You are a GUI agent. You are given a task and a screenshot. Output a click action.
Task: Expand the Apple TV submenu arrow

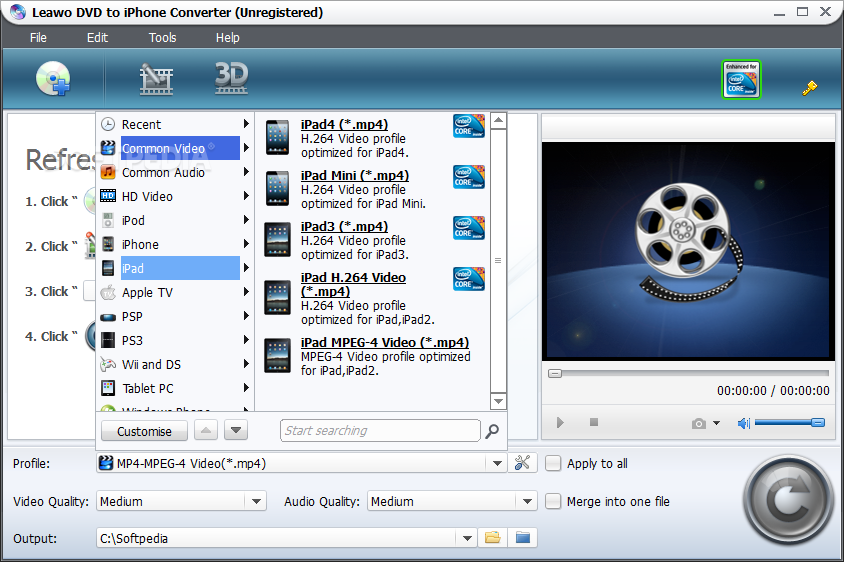pyautogui.click(x=246, y=292)
